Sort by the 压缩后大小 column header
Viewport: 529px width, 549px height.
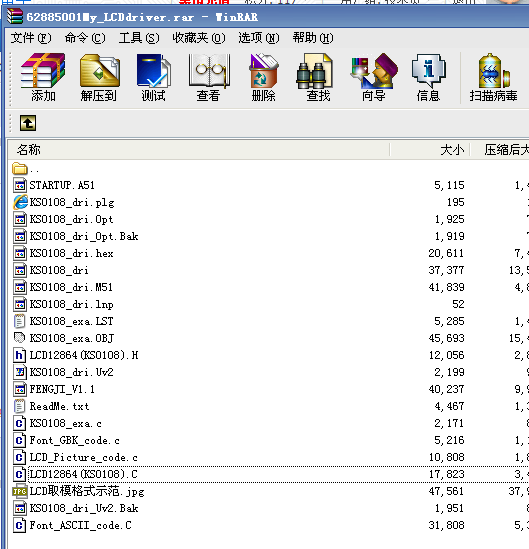coord(500,150)
